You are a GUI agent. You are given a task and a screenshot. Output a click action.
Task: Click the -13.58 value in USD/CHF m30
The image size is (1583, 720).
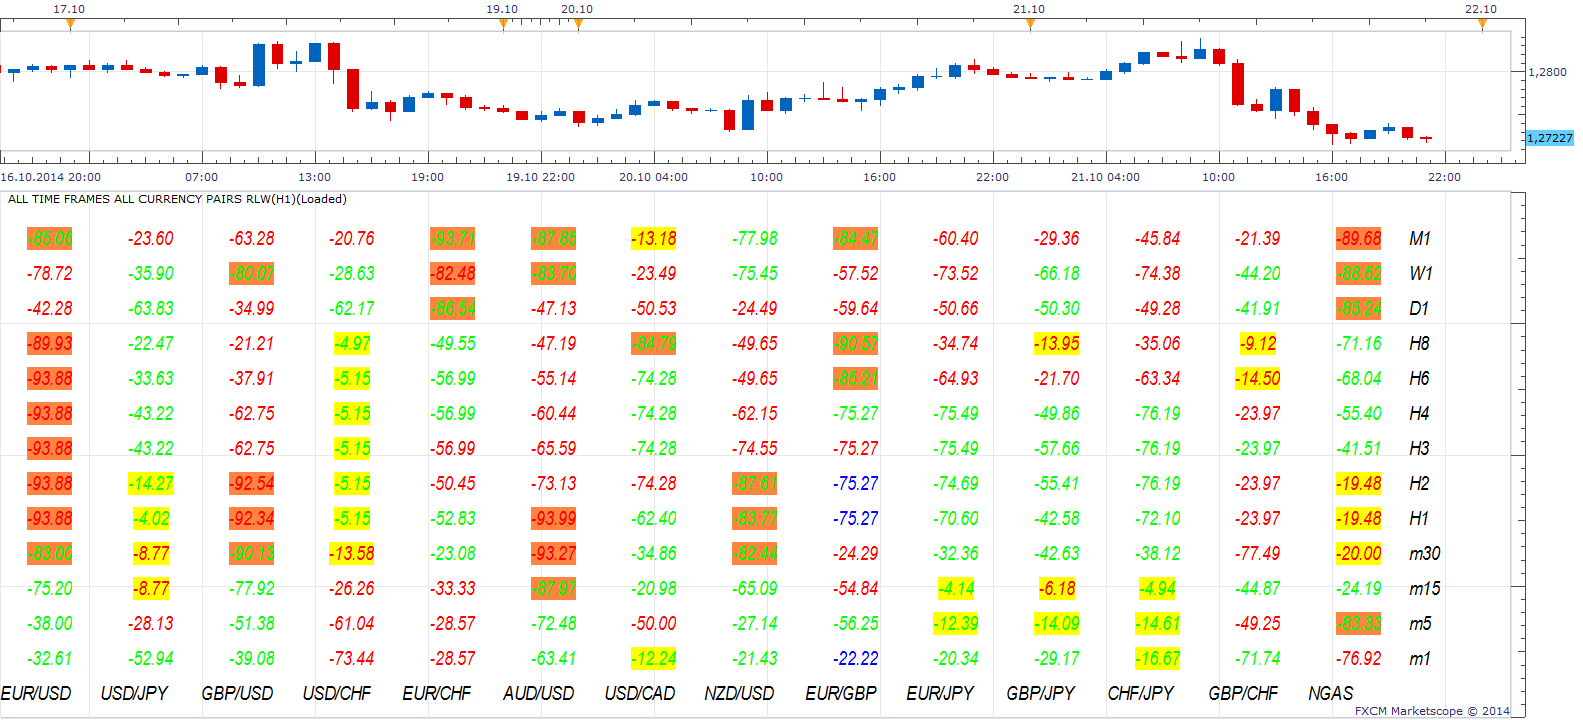[x=352, y=554]
